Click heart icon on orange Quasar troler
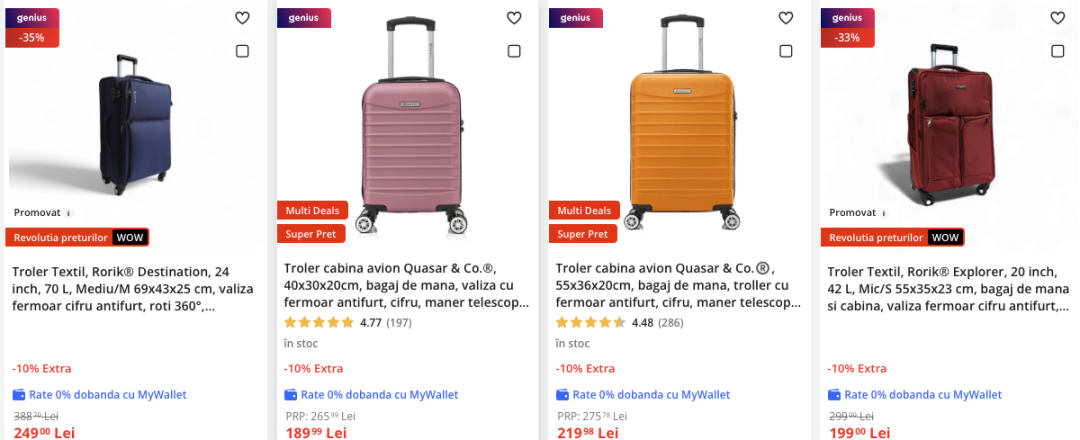This screenshot has height=440, width=1080. pyautogui.click(x=786, y=18)
